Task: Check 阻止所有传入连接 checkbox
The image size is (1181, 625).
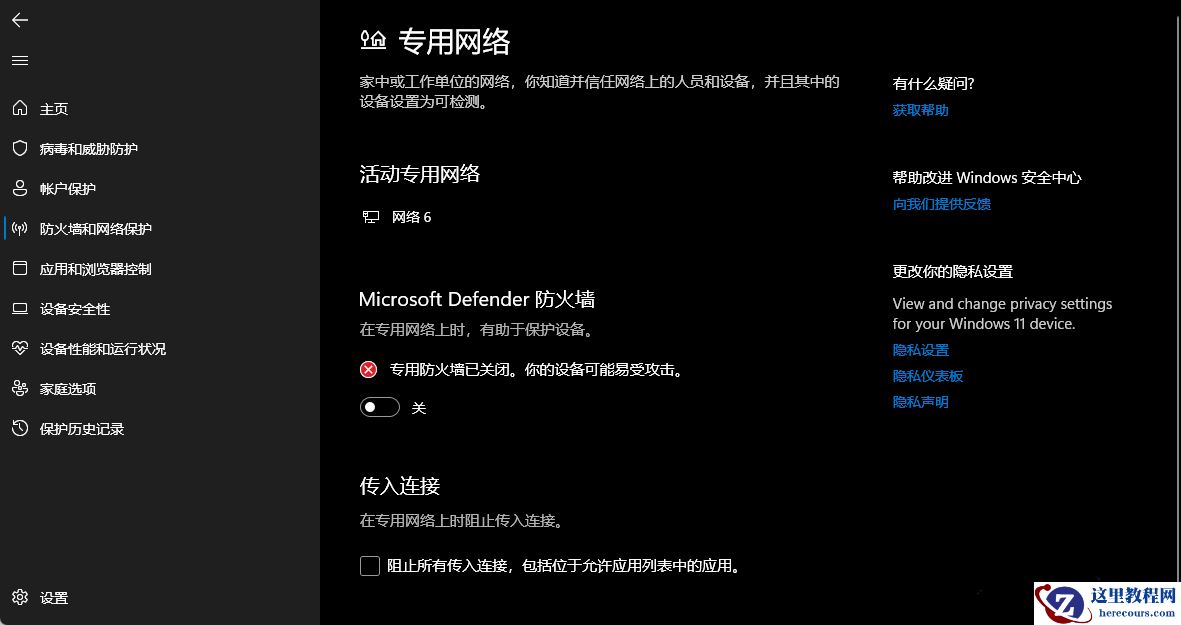Action: (x=369, y=565)
